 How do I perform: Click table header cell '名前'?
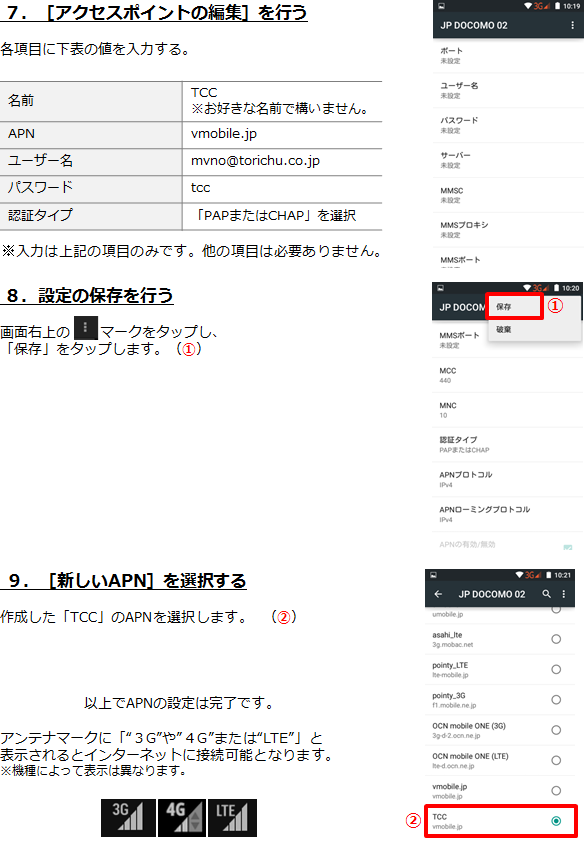point(91,101)
